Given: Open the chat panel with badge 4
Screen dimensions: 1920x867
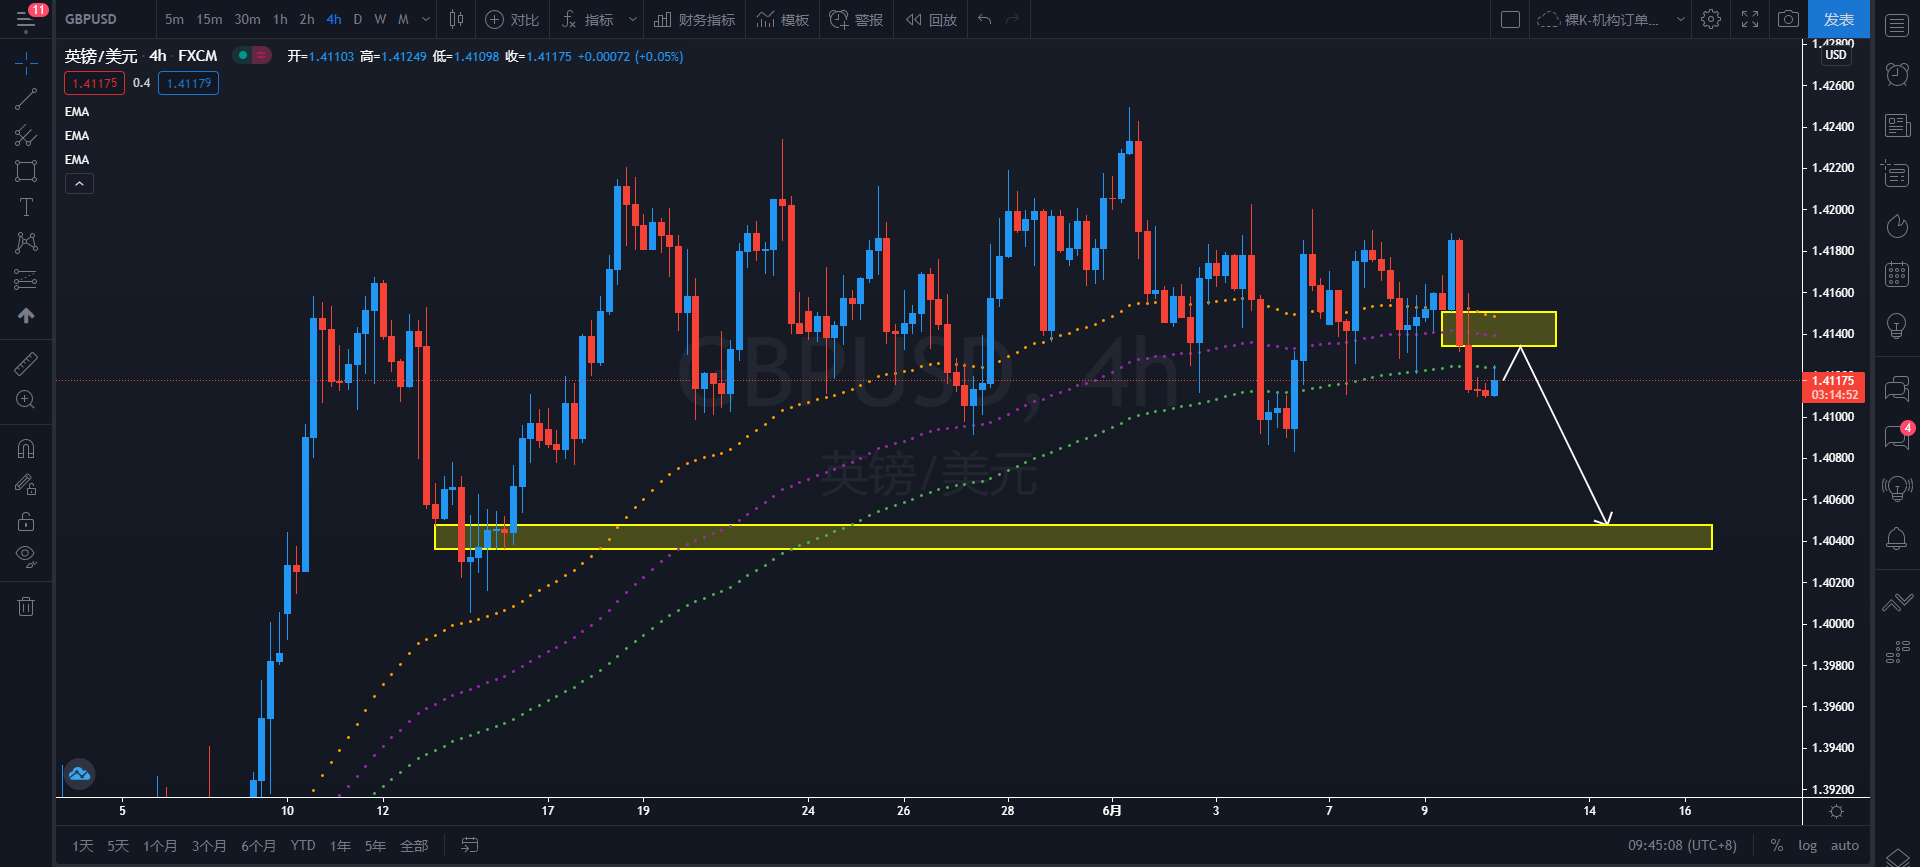Looking at the screenshot, I should point(1897,436).
